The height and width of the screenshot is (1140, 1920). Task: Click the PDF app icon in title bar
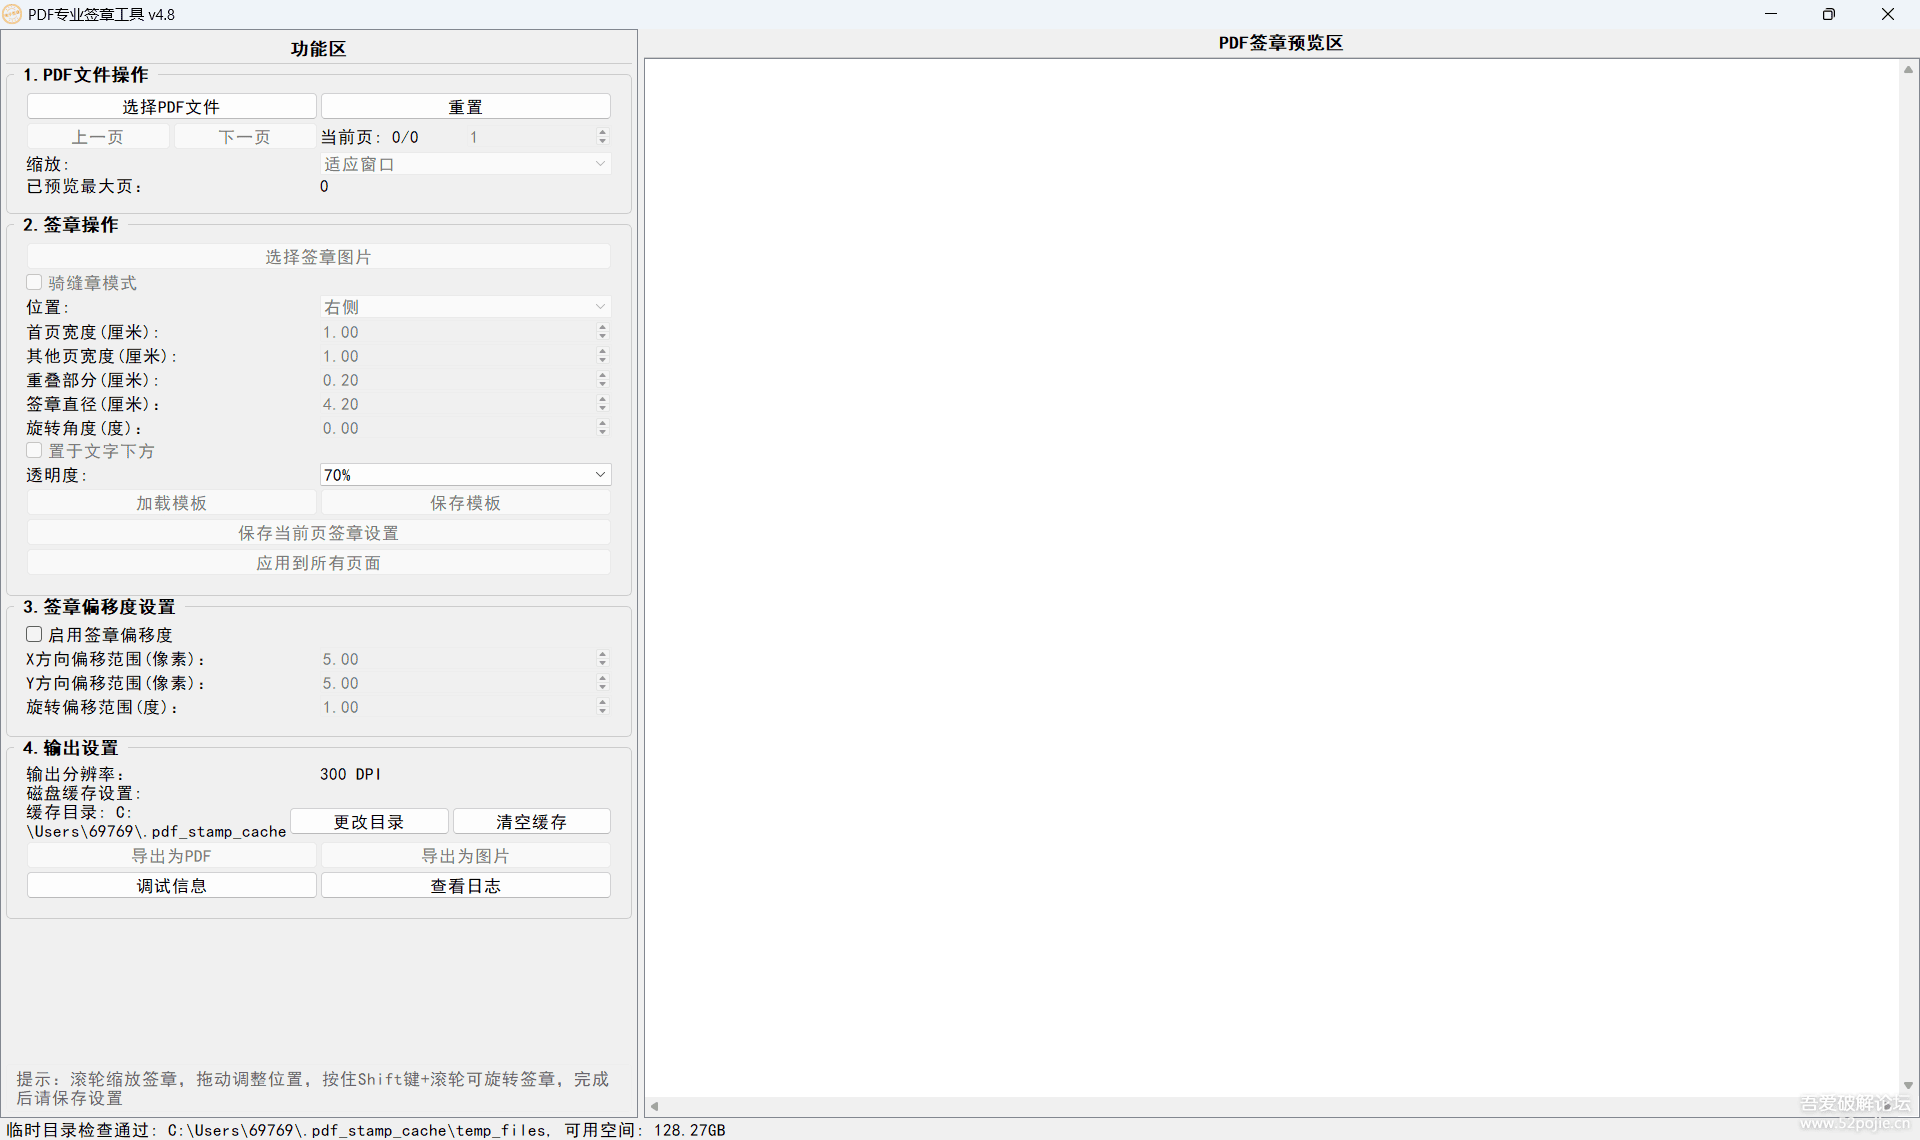pos(12,14)
